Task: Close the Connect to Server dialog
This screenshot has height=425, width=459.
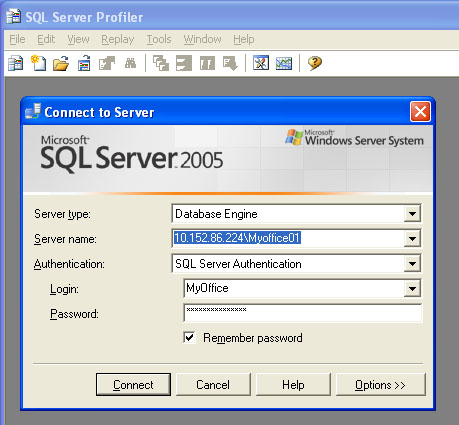Action: (420, 112)
